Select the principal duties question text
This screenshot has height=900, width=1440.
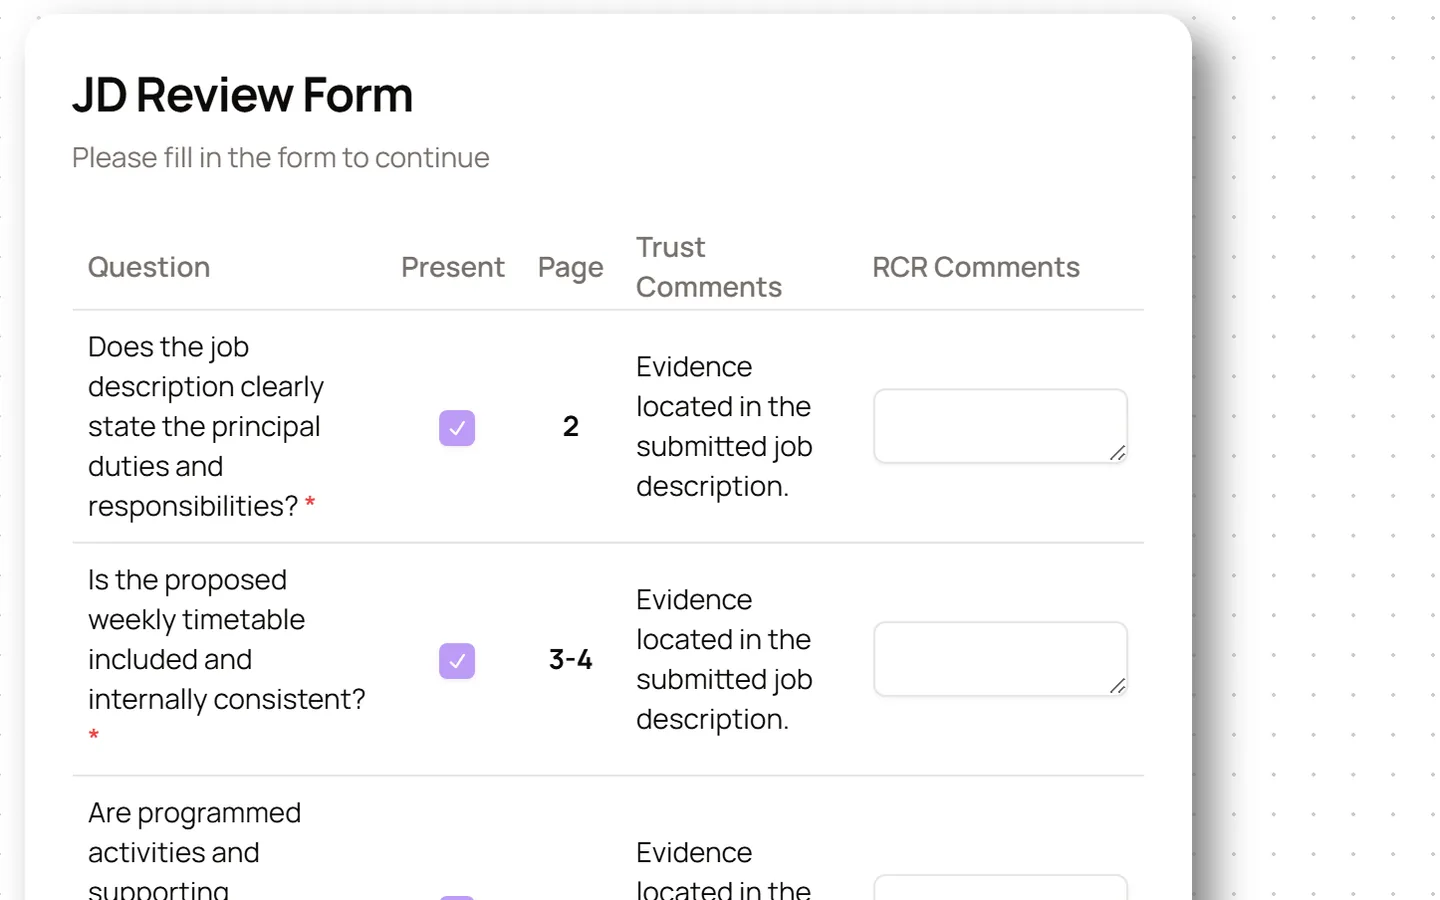click(206, 426)
